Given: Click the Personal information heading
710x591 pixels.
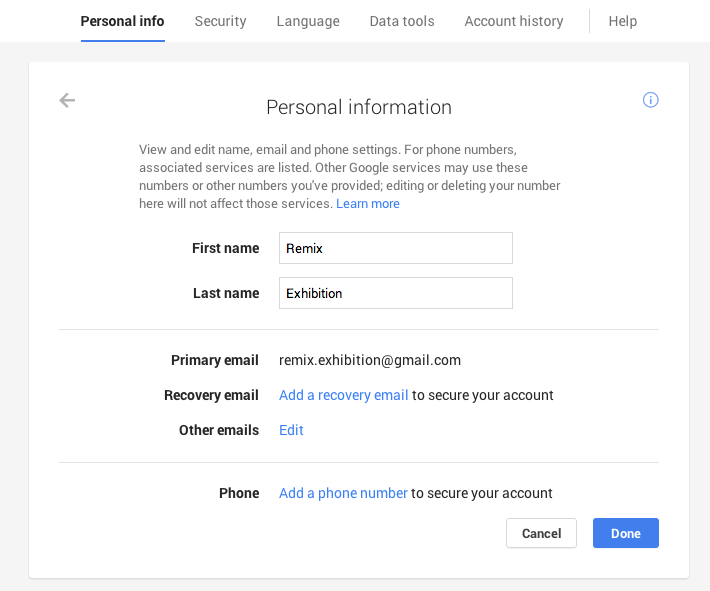Looking at the screenshot, I should [x=359, y=107].
